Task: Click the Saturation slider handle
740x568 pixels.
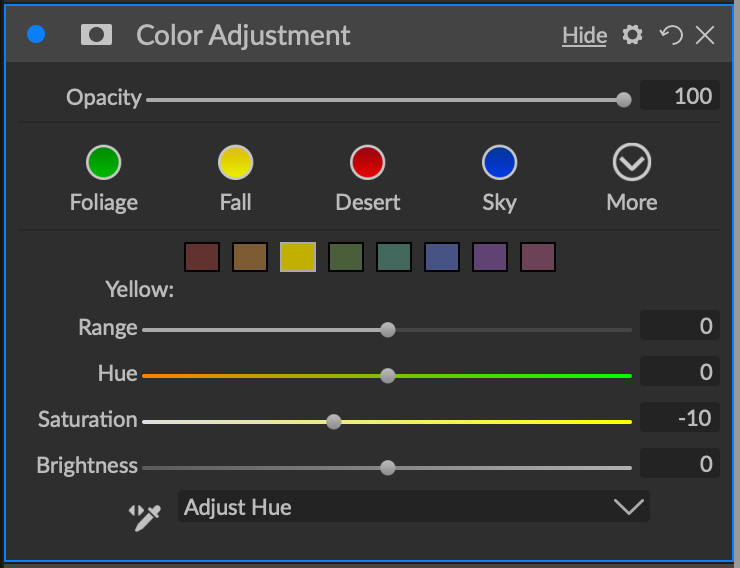Action: click(334, 422)
